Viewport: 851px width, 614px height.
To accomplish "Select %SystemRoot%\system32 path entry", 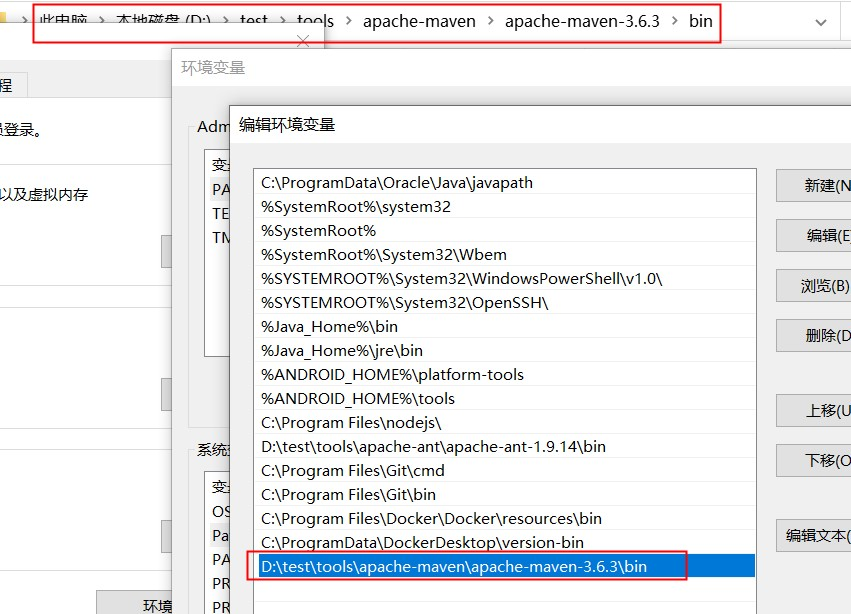I will point(505,206).
